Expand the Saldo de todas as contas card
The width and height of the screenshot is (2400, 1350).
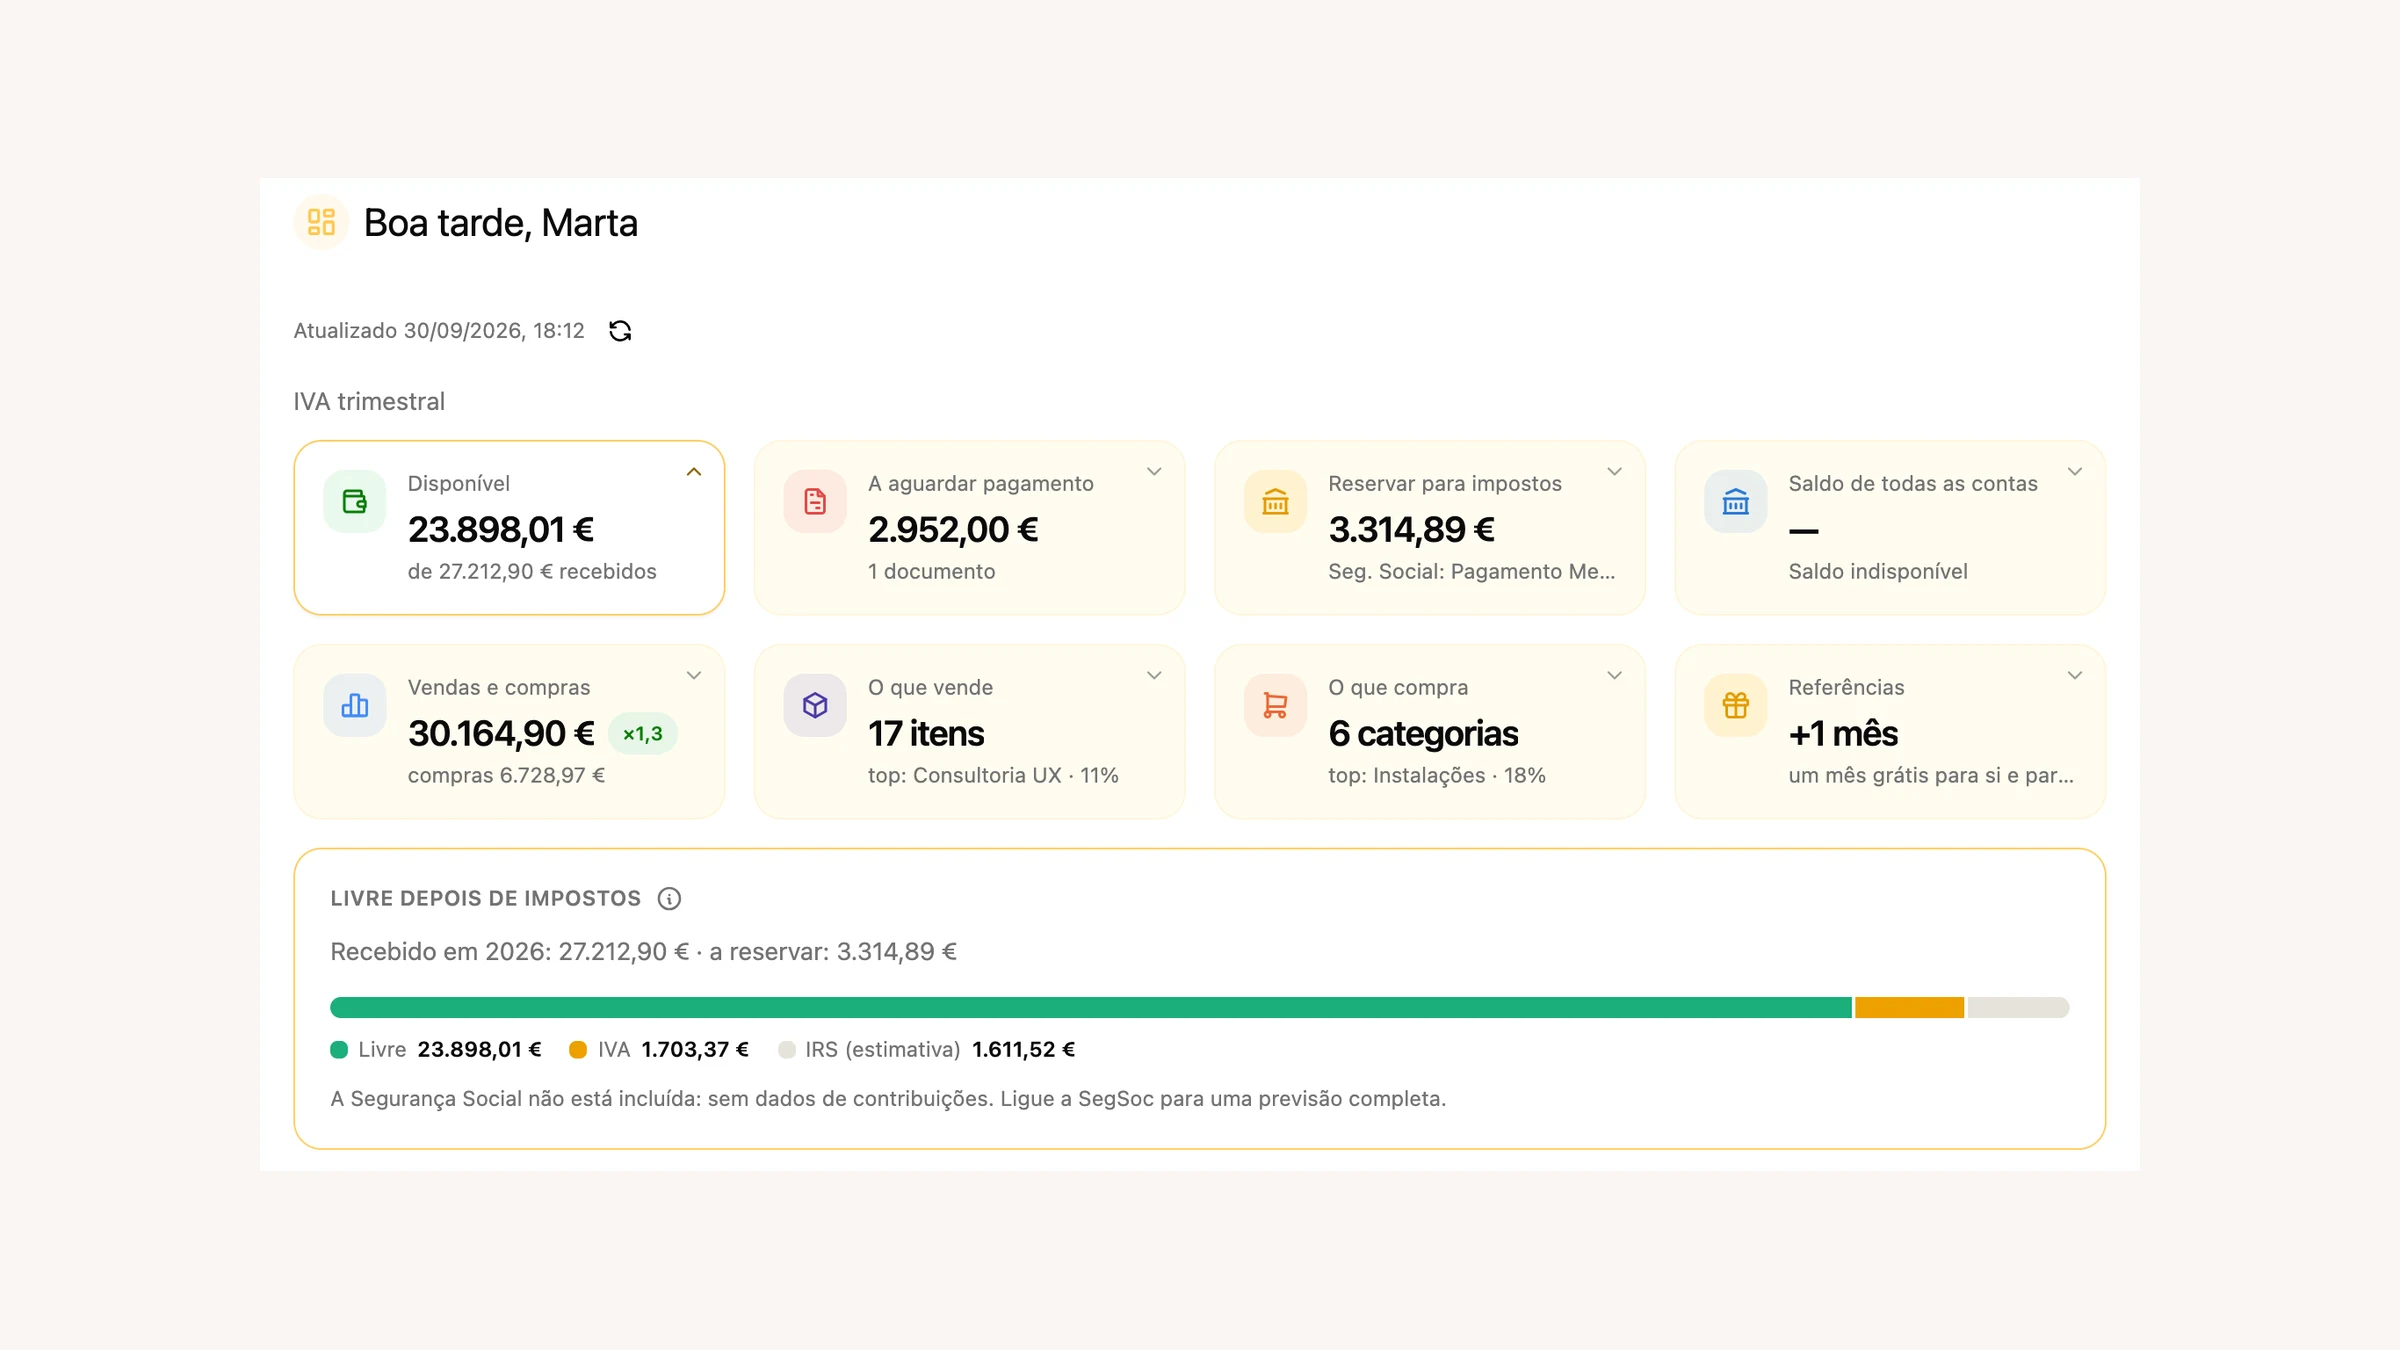coord(2075,472)
